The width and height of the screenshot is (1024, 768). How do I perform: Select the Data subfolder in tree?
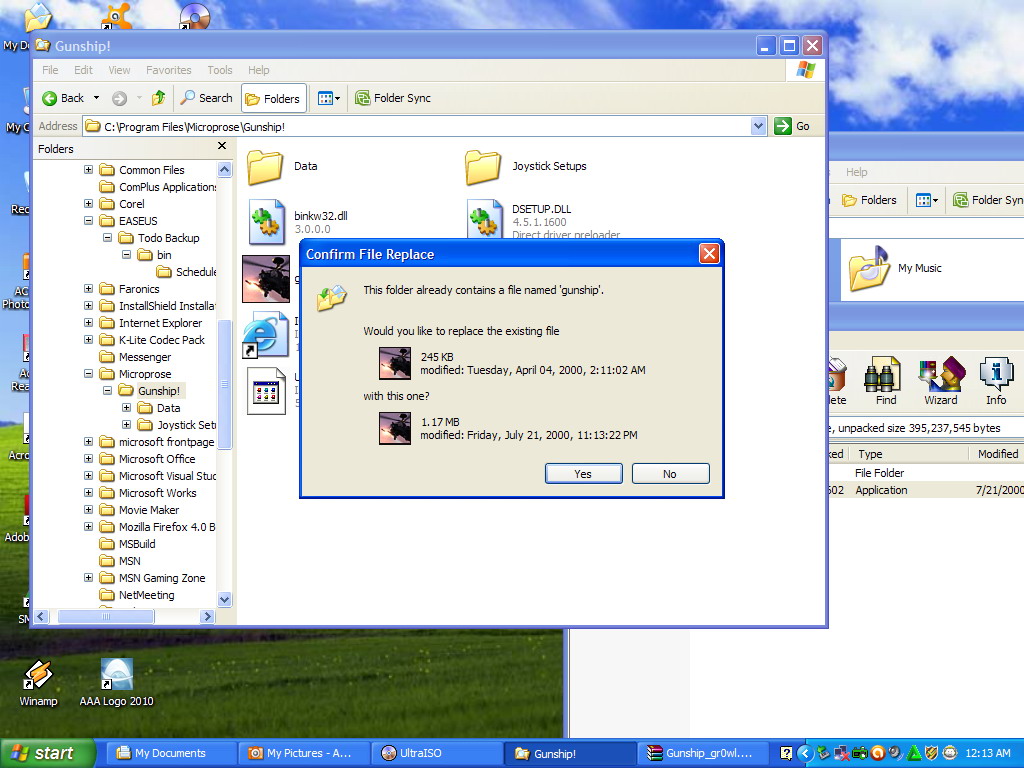click(168, 408)
